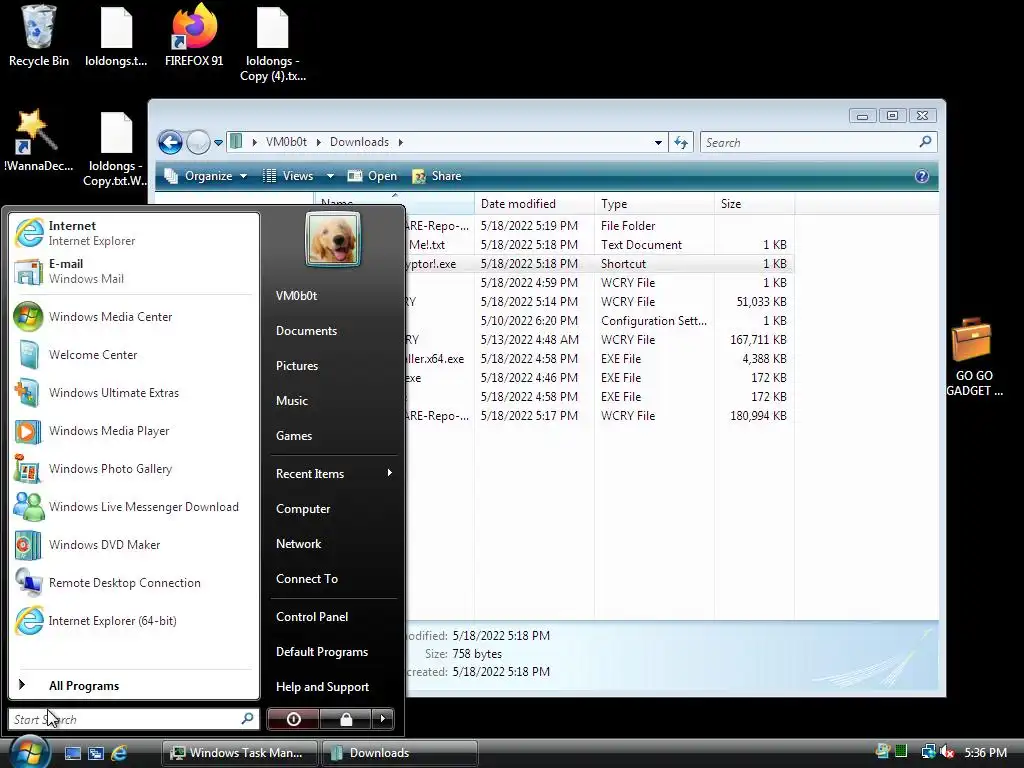Open Recycle Bin on desktop
This screenshot has width=1024, height=768.
pos(39,35)
